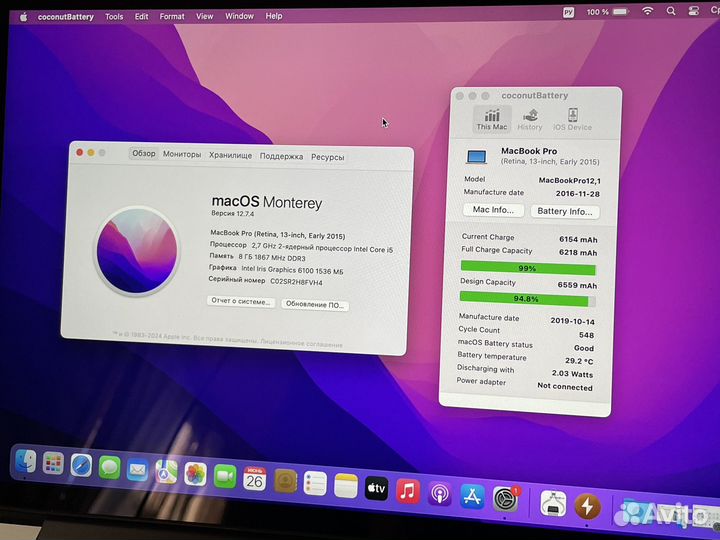
Task: Open Notes app in the Dock
Action: tap(346, 486)
